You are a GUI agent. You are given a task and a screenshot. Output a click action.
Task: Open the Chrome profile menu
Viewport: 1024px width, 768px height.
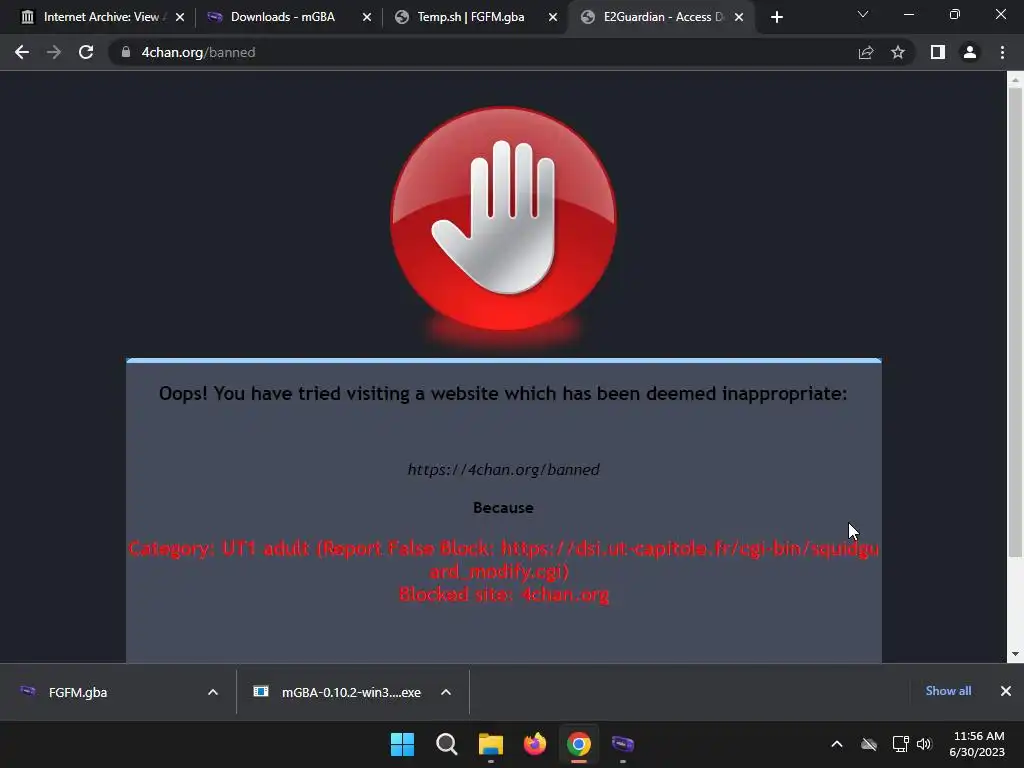pyautogui.click(x=970, y=52)
